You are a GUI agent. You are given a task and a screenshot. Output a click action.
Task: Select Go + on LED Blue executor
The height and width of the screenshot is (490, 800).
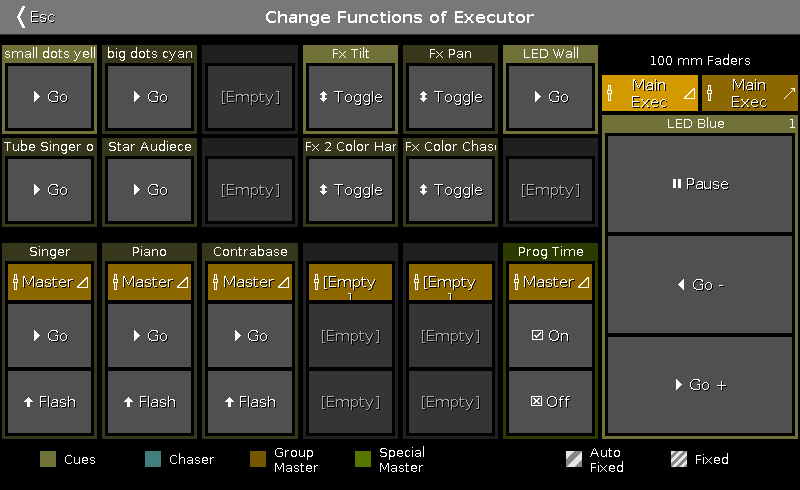[x=699, y=385]
